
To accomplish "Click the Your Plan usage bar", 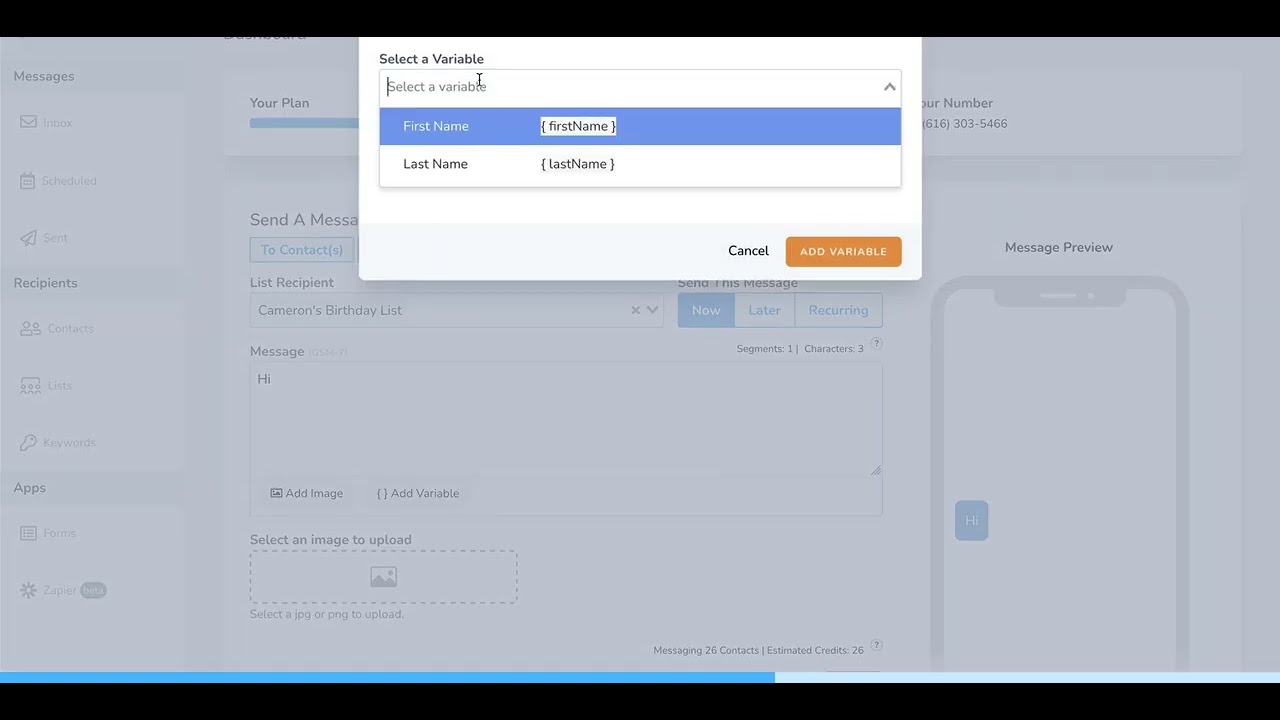I will pos(304,124).
